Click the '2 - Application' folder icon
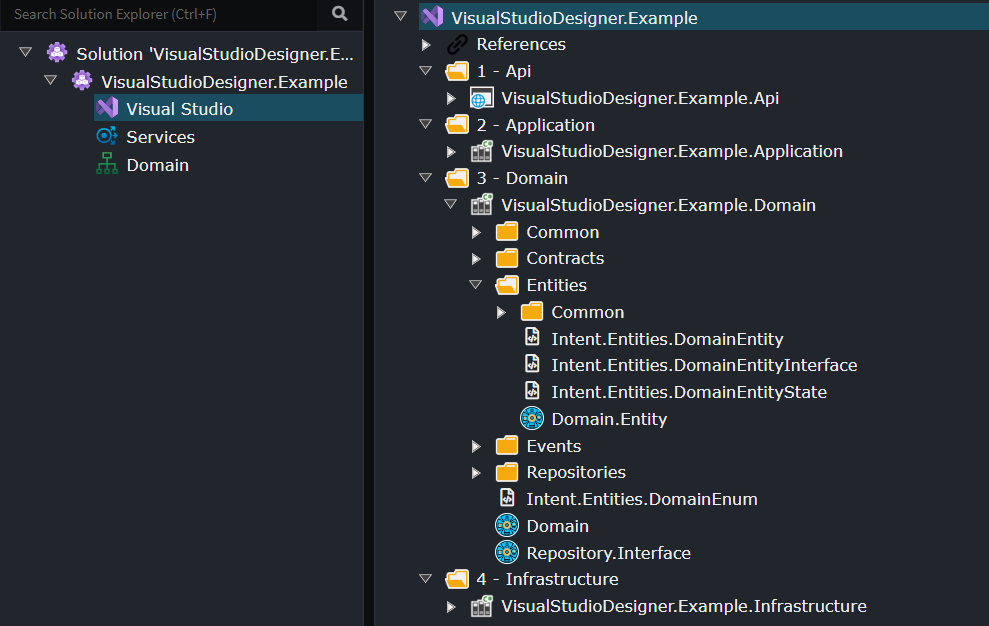Screen dimensions: 989x626 [x=457, y=124]
